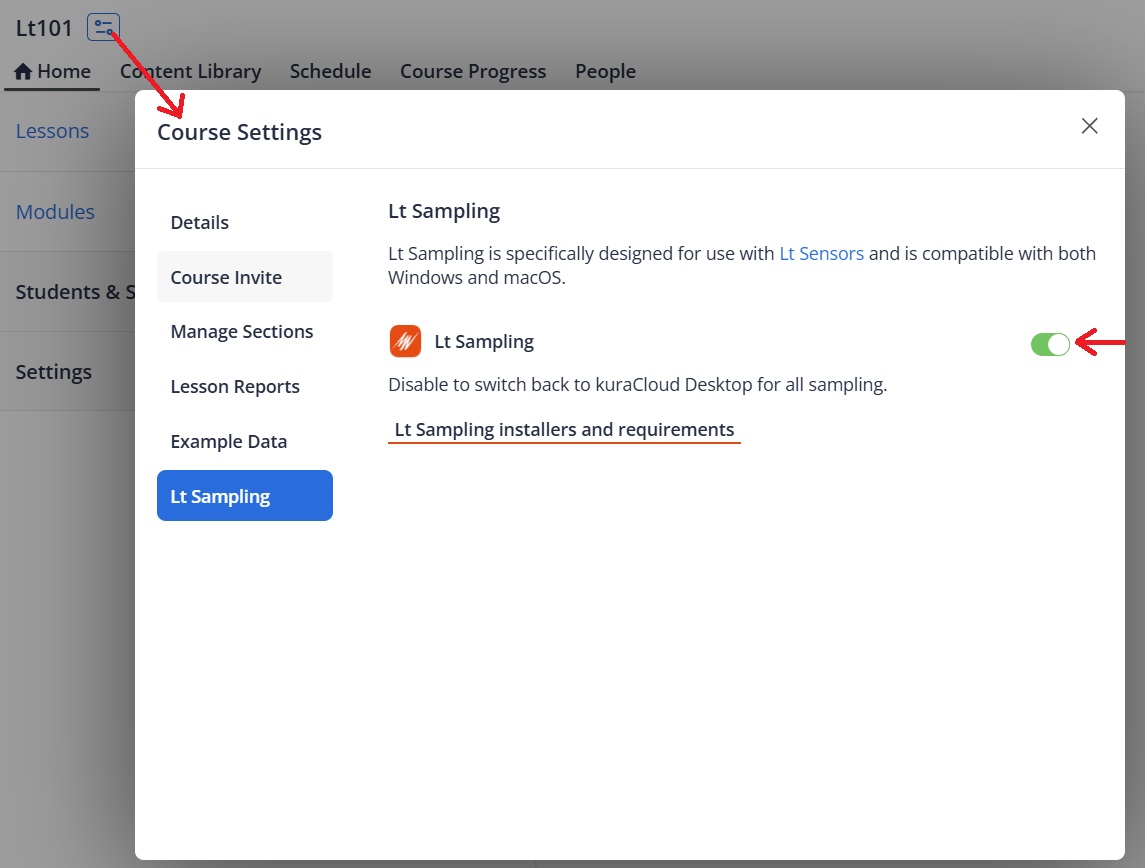The width and height of the screenshot is (1145, 868).
Task: Select Modules in the left sidebar
Action: click(x=55, y=212)
